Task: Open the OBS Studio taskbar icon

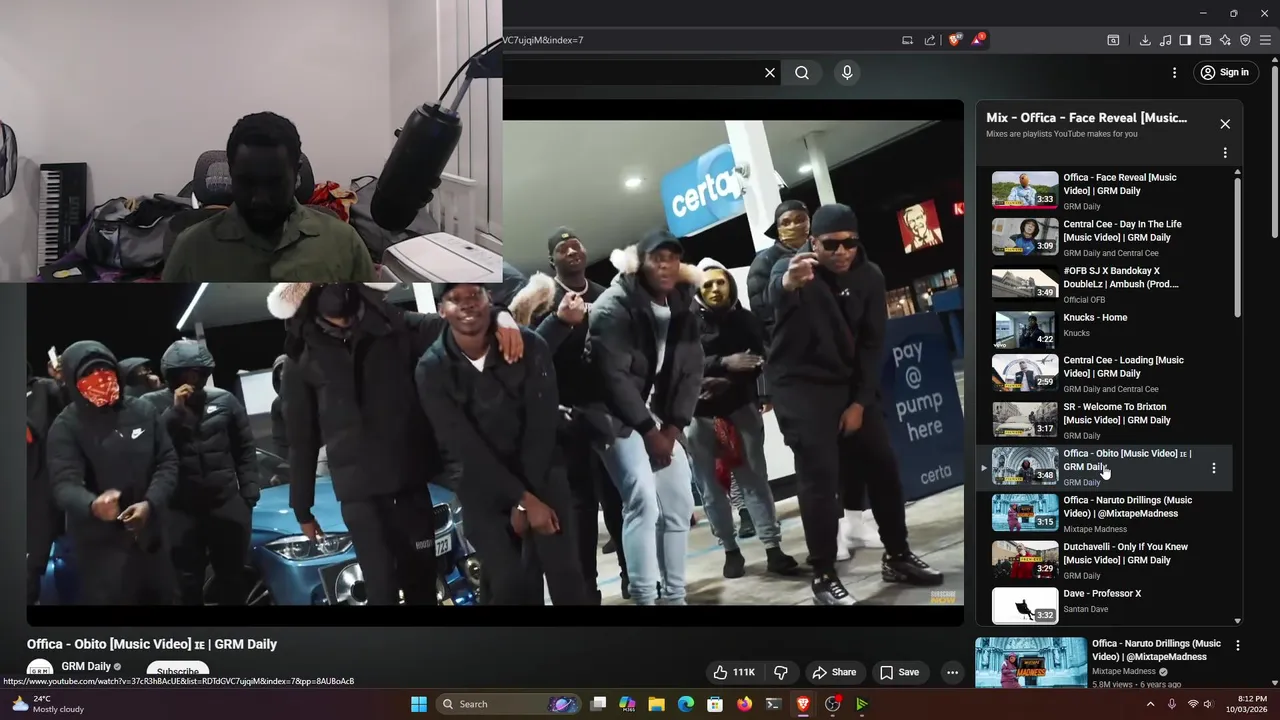Action: click(832, 704)
